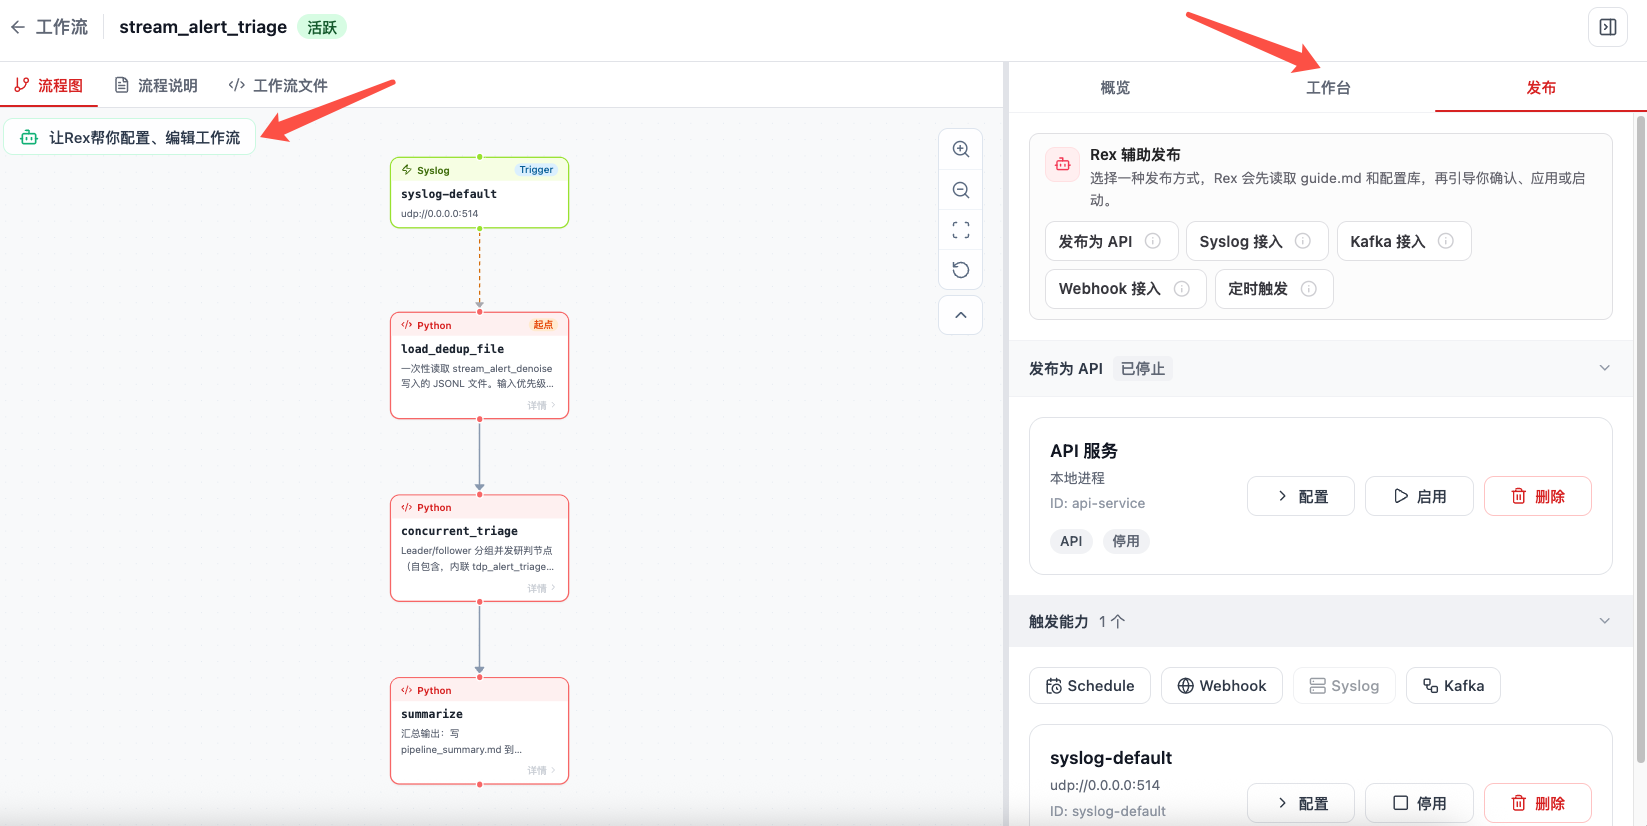Collapse the 发布为 API section

(x=1605, y=368)
